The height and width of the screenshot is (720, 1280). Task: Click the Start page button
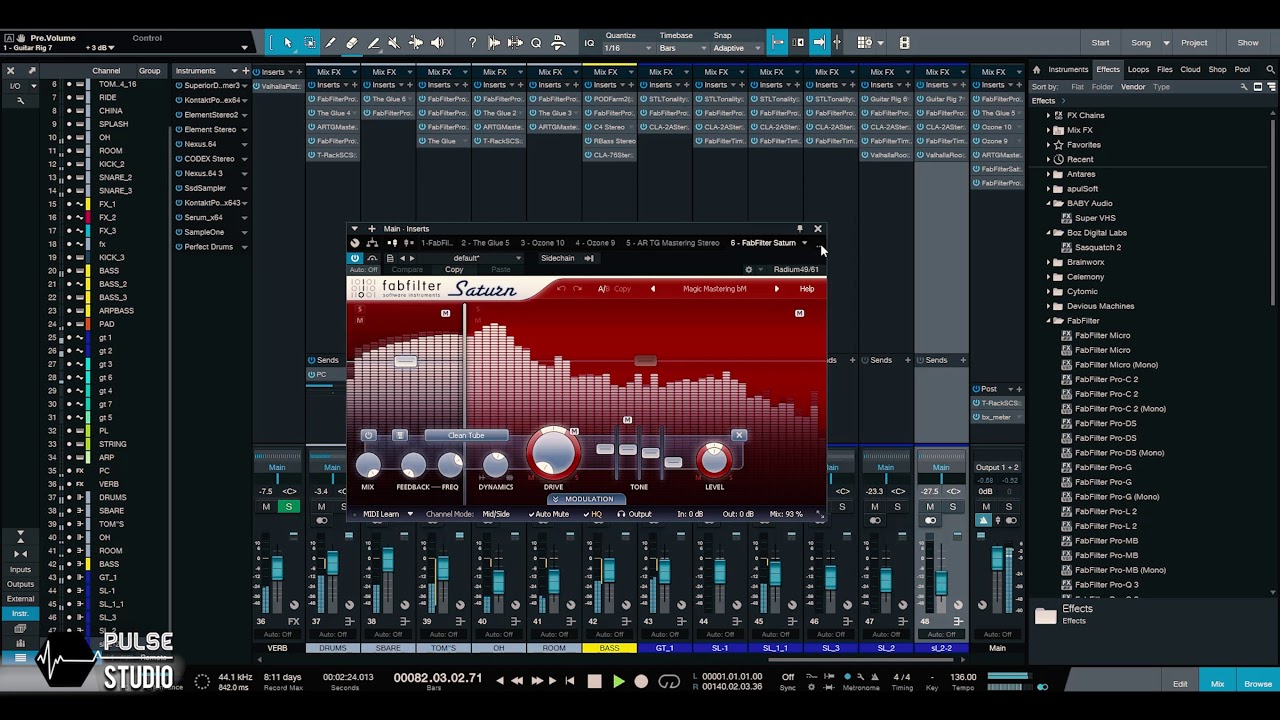(x=1100, y=43)
